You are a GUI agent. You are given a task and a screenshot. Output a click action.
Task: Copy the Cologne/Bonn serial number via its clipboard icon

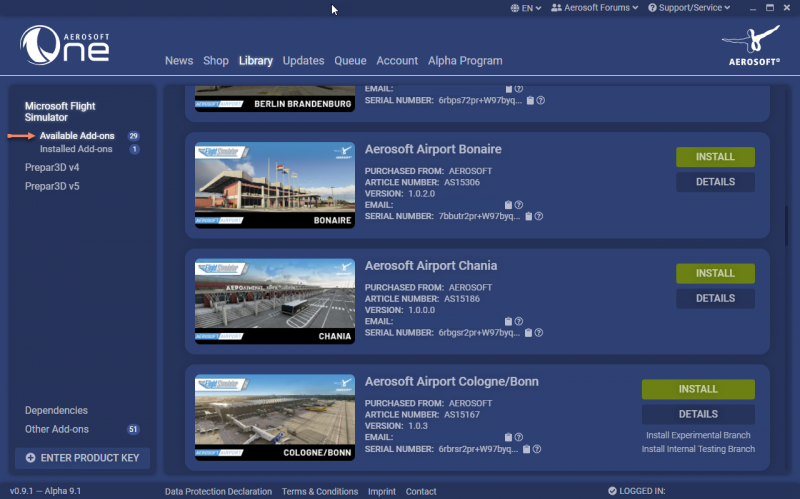point(527,449)
